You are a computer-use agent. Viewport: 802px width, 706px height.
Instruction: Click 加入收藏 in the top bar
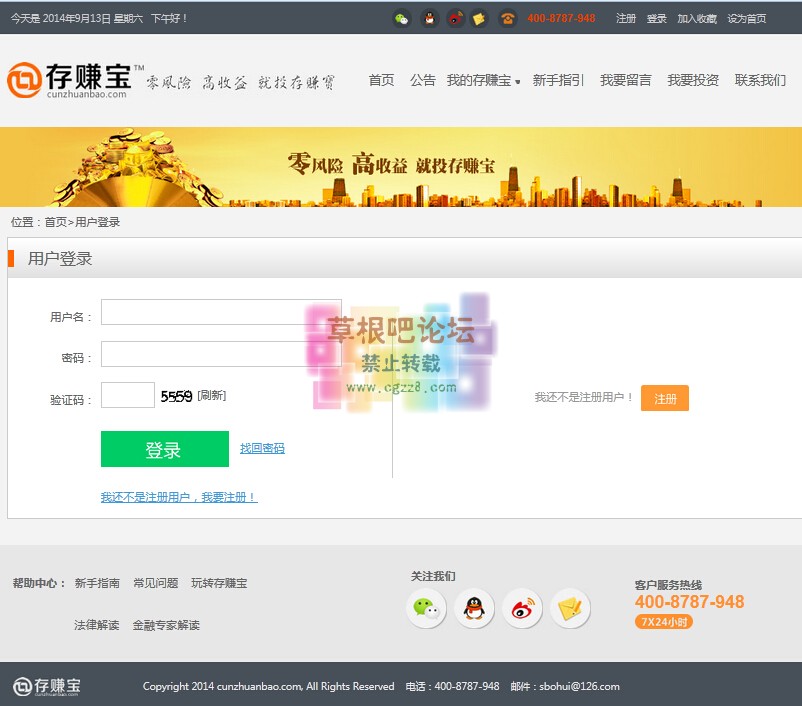[696, 19]
